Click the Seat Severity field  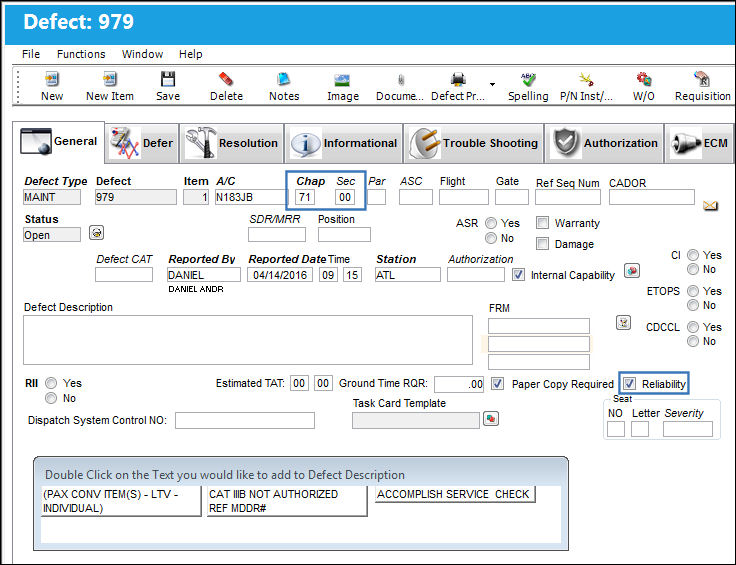(x=688, y=429)
